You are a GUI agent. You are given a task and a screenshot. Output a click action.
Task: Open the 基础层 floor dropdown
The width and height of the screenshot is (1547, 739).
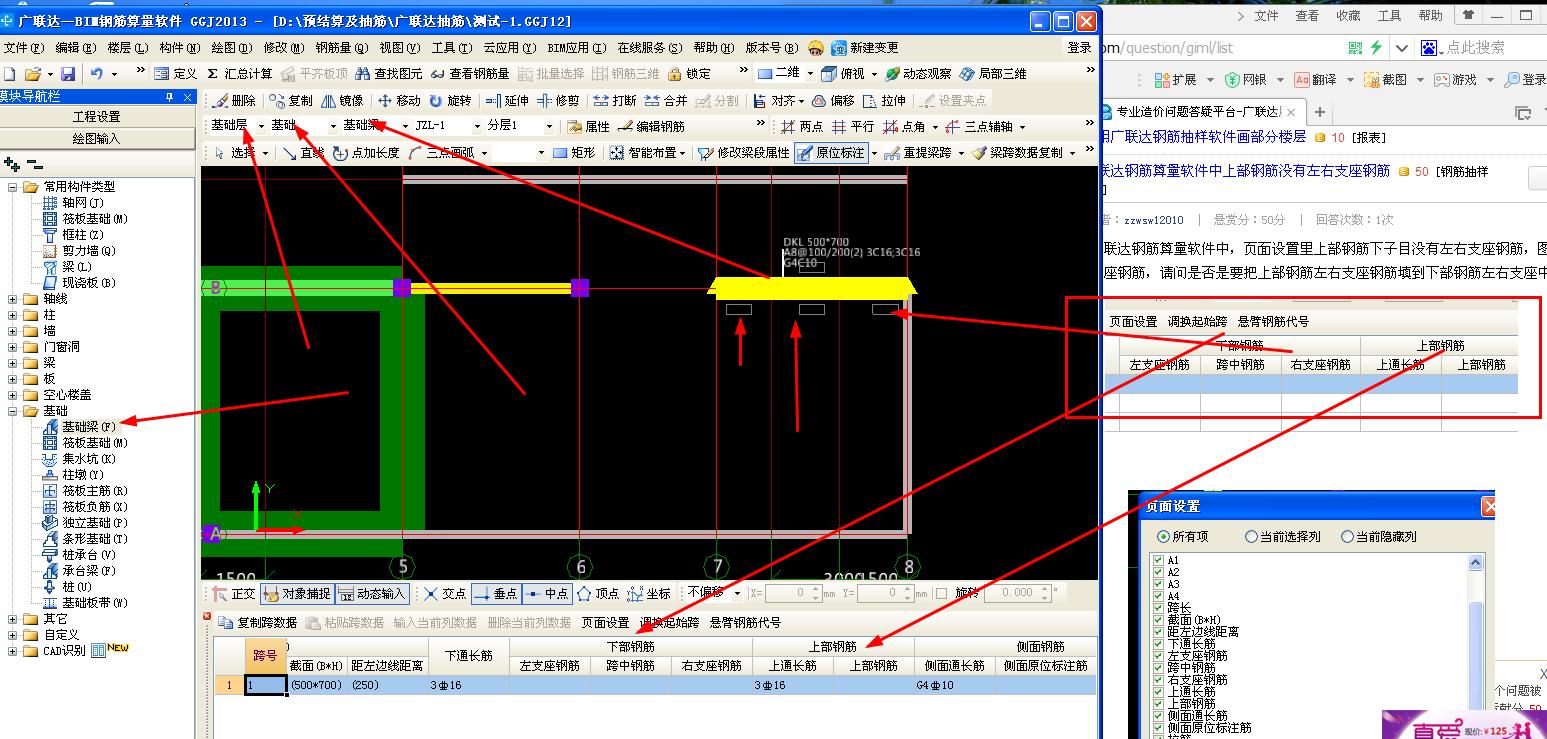click(x=262, y=127)
